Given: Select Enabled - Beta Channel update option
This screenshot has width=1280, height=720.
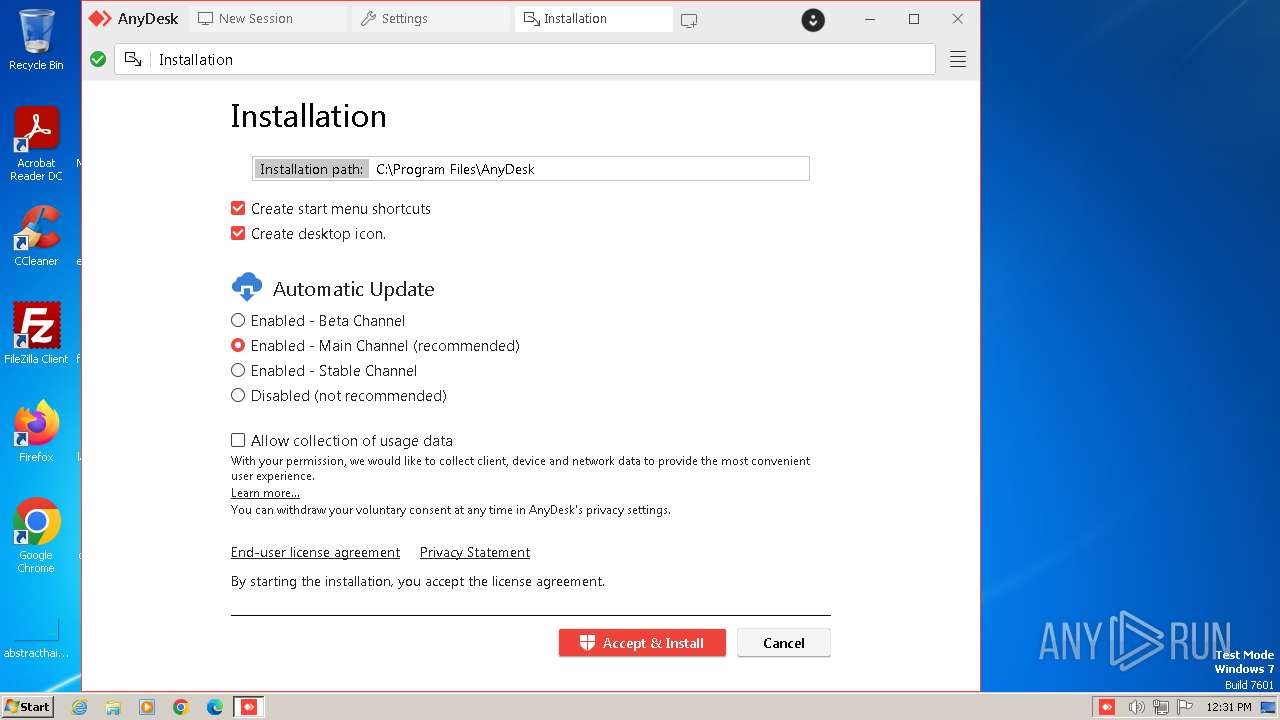Looking at the screenshot, I should coord(238,320).
